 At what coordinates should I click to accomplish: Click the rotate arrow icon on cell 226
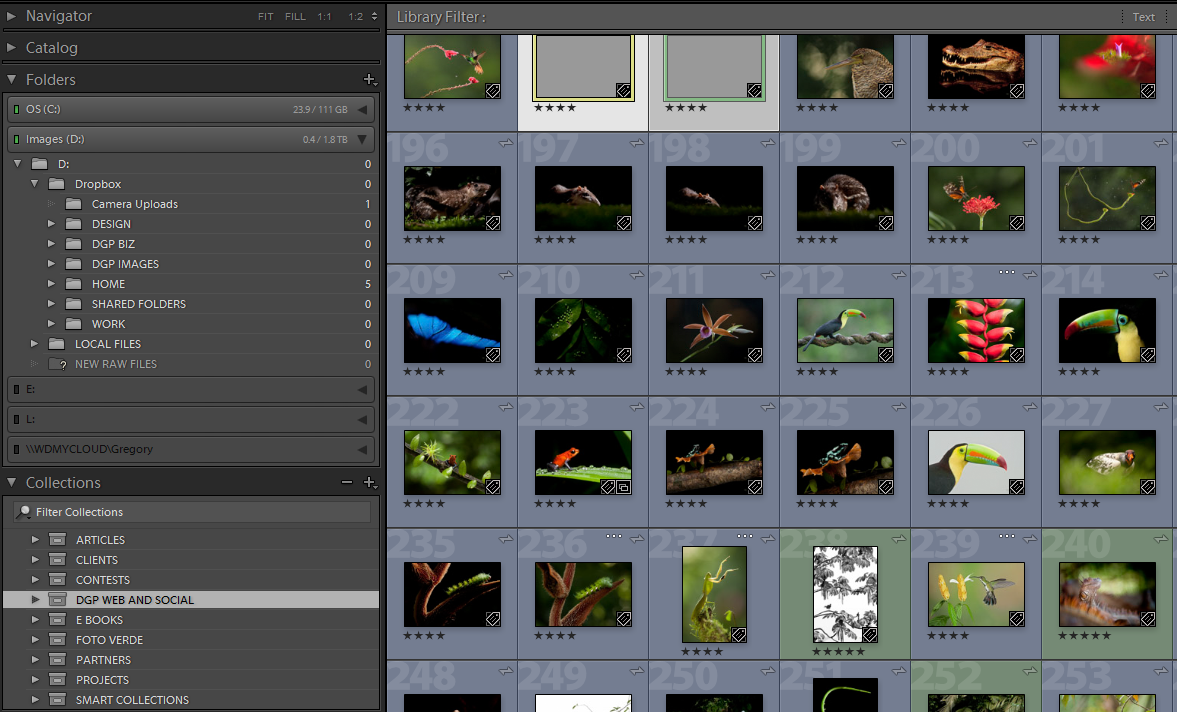click(x=1029, y=407)
